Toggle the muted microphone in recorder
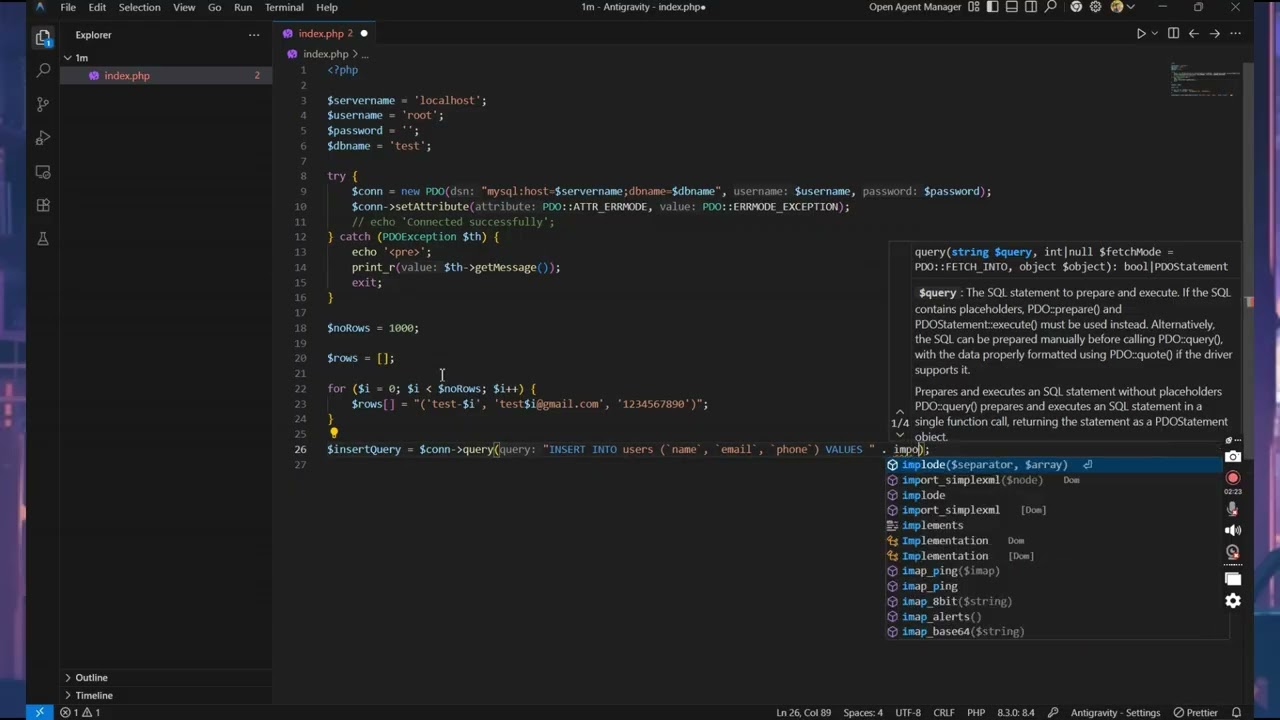The image size is (1280, 720). pos(1233,509)
